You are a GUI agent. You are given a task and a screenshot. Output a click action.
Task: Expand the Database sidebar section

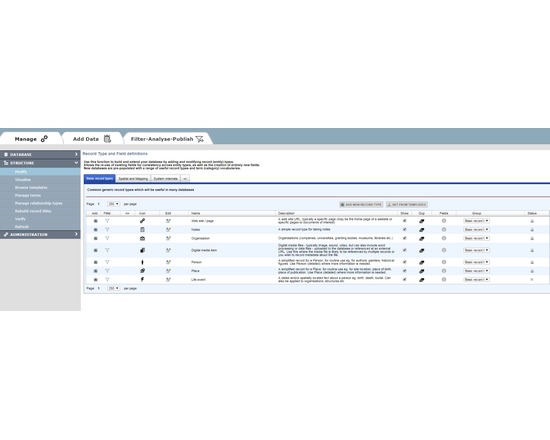[x=40, y=154]
